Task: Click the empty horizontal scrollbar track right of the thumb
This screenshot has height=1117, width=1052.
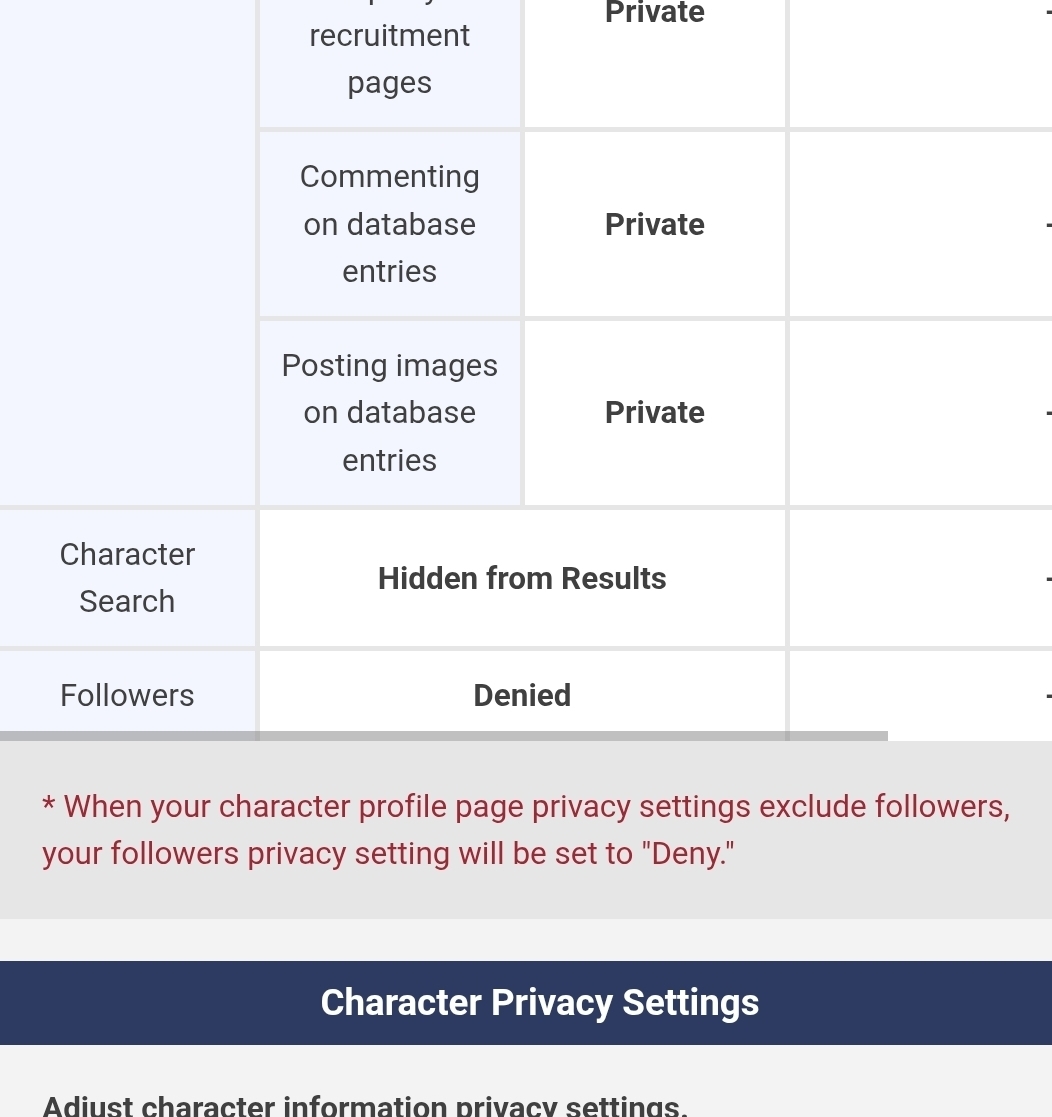Action: [968, 736]
